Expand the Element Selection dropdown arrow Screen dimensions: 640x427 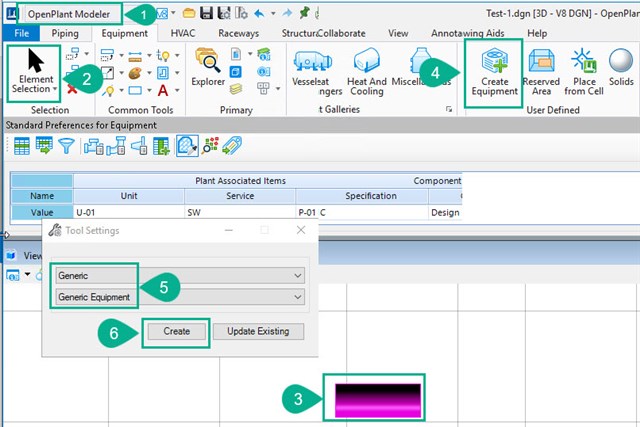click(x=55, y=89)
